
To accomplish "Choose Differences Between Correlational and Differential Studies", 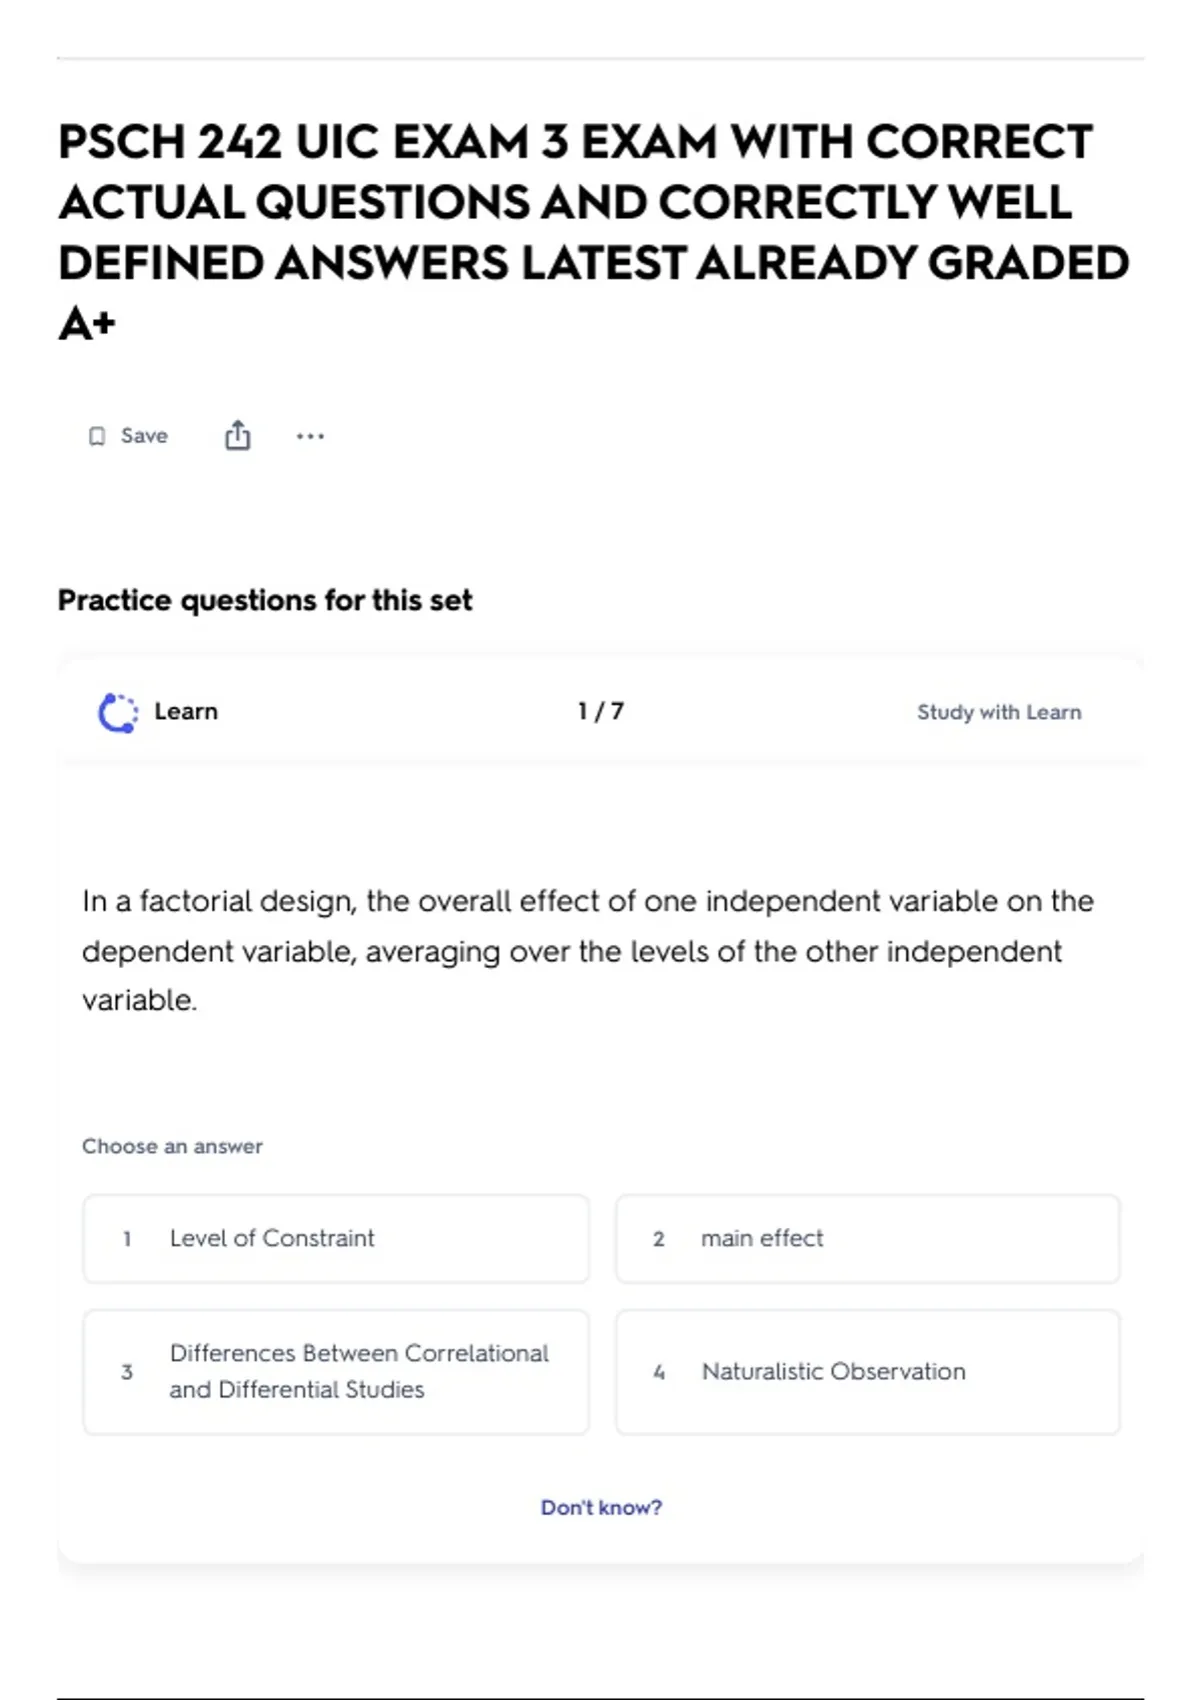I will tap(336, 1372).
